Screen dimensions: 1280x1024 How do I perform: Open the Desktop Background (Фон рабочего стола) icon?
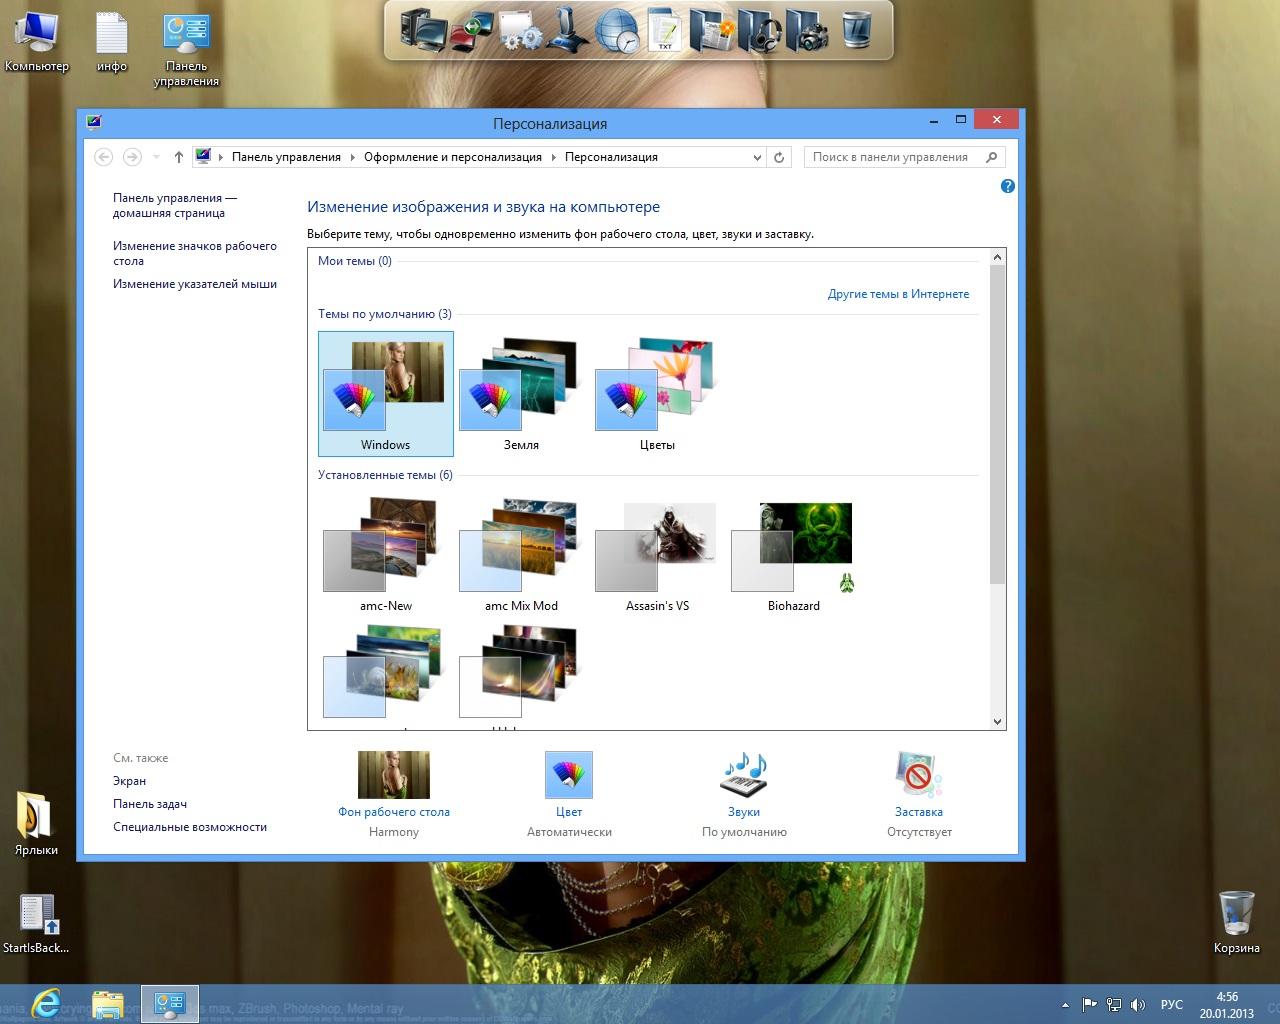pos(394,776)
